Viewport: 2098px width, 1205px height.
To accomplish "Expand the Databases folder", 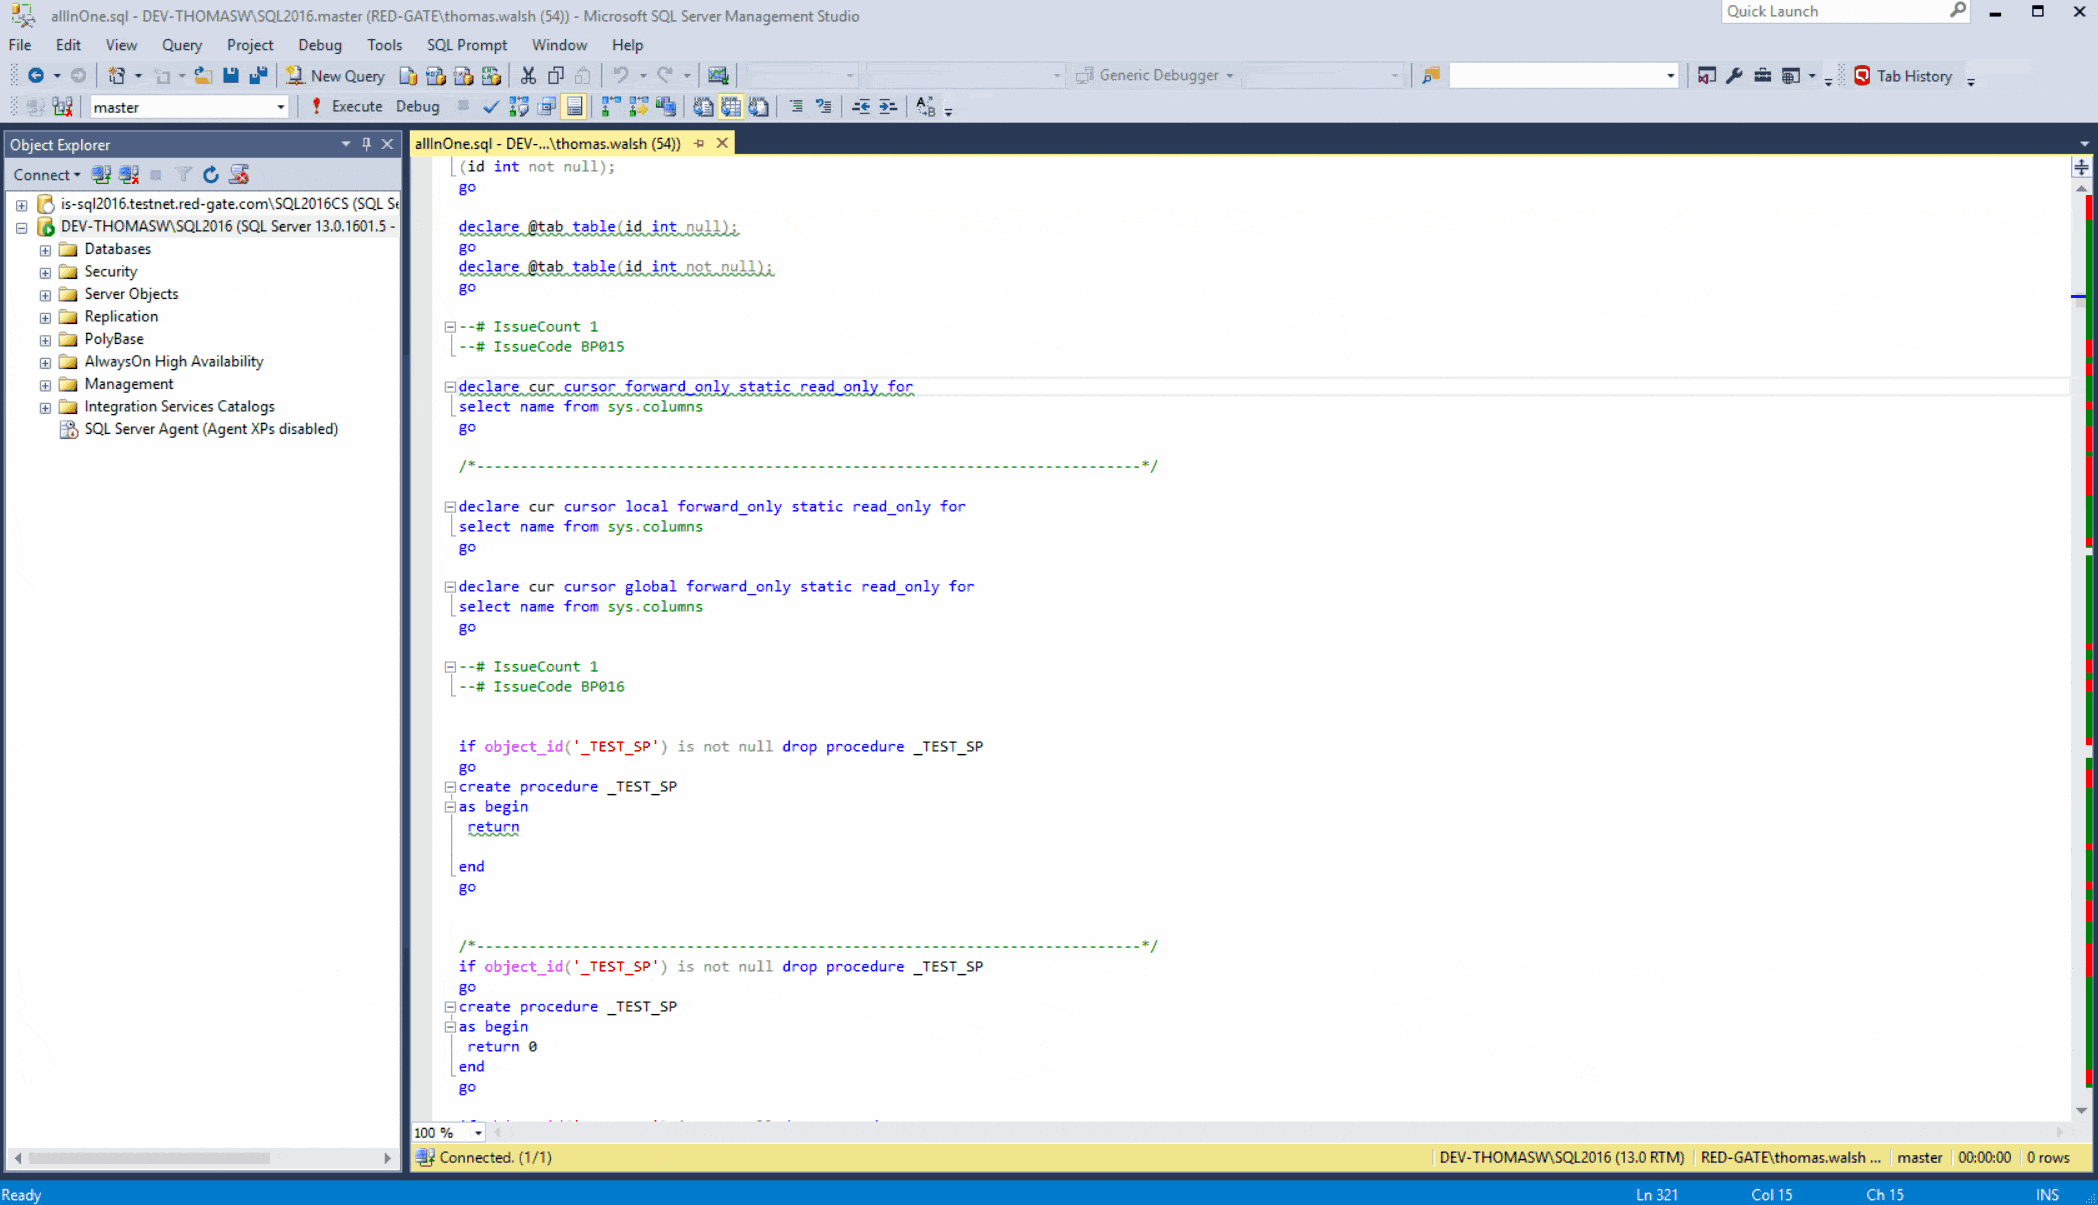I will [45, 250].
